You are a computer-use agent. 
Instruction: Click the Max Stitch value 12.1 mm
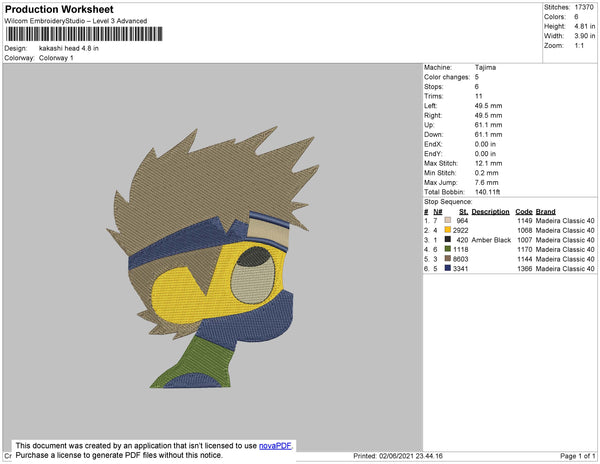488,163
